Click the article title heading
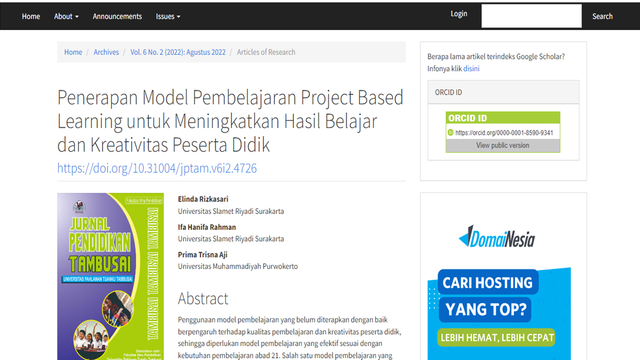Image resolution: width=640 pixels, height=360 pixels. (231, 121)
